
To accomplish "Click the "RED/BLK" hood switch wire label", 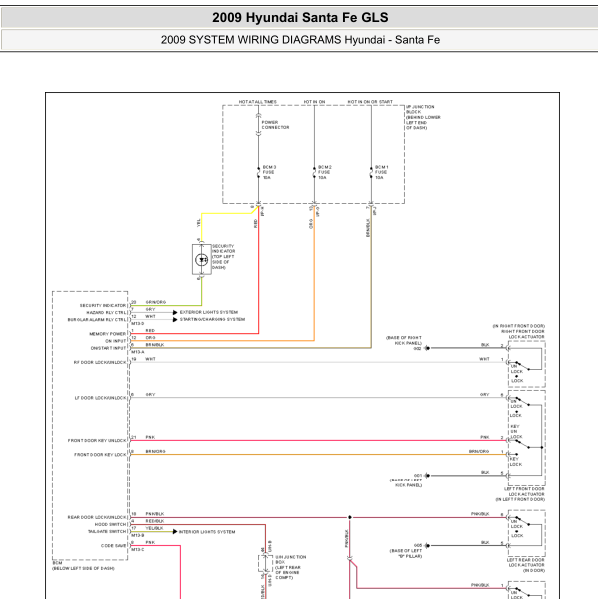I will pos(155,521).
